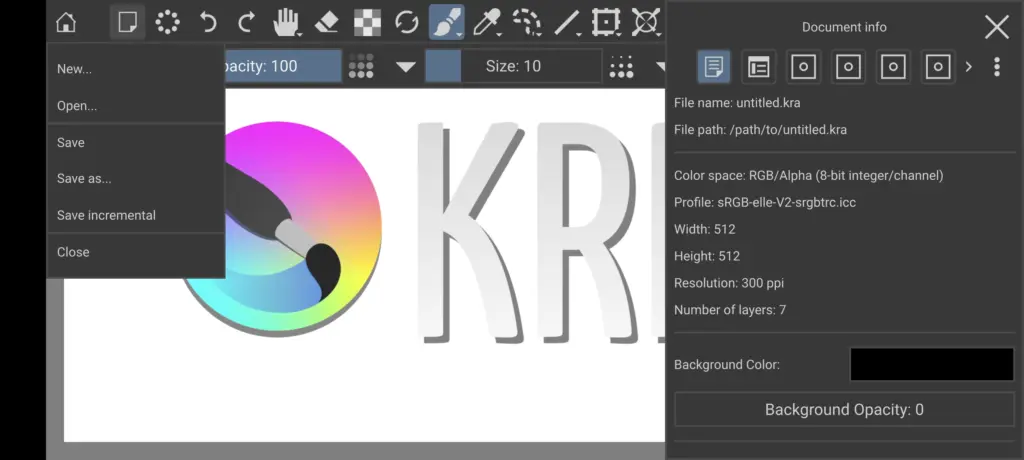
Task: Open the brush presets dropdown arrow
Action: 405,67
